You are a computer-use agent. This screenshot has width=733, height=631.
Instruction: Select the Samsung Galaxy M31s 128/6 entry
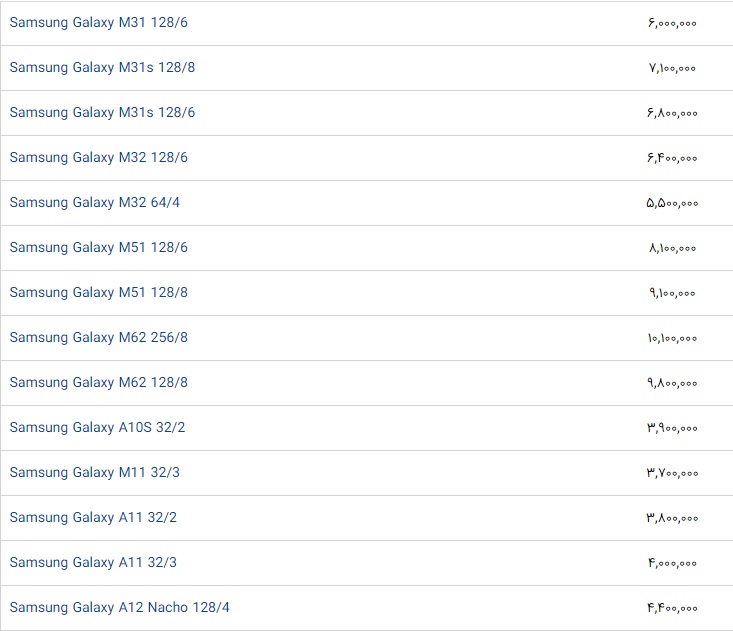(102, 112)
